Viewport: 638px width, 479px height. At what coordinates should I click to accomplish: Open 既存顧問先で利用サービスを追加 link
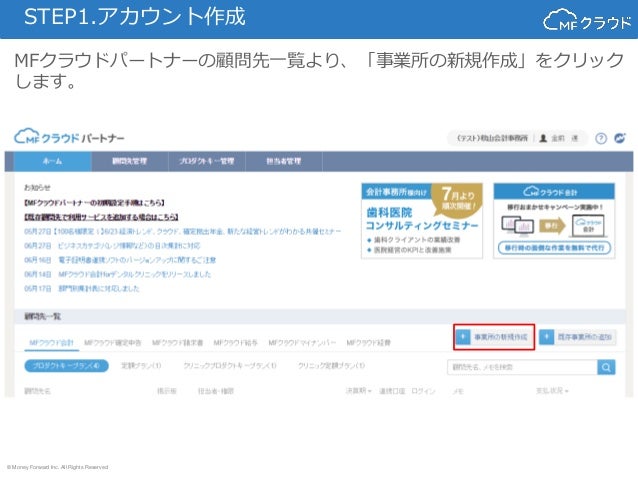click(101, 217)
